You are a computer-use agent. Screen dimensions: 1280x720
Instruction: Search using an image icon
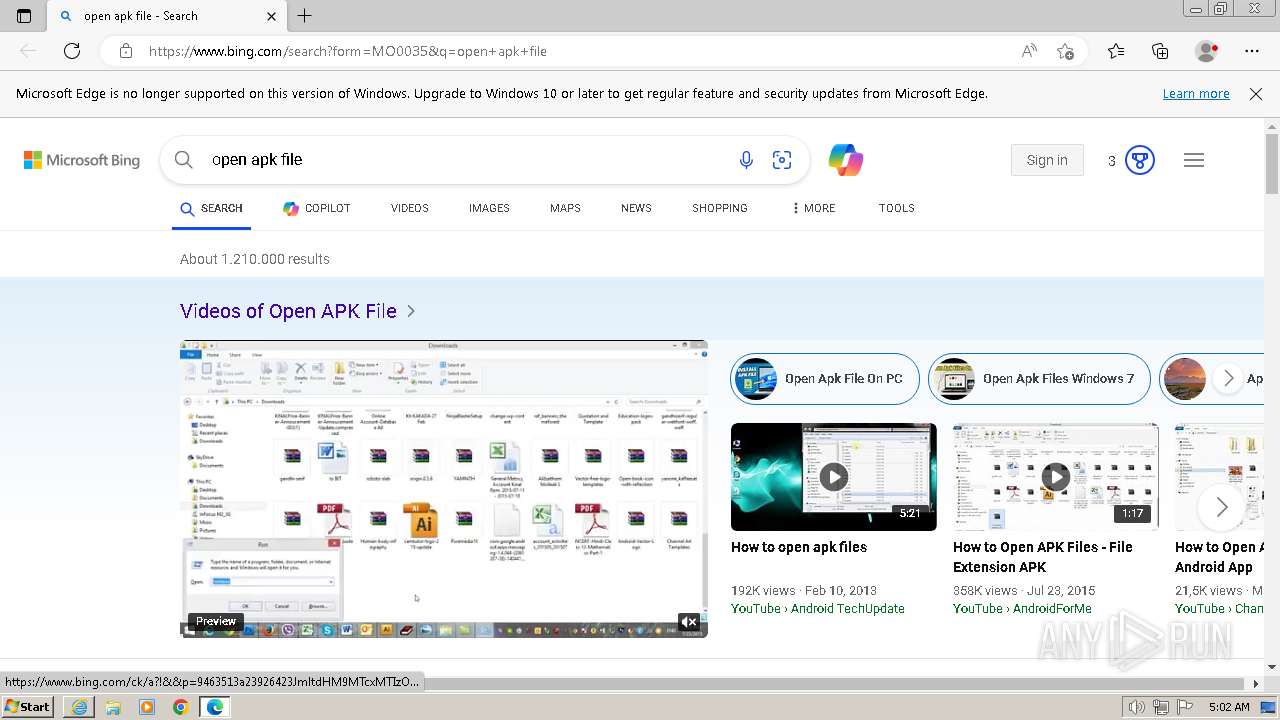pos(782,160)
